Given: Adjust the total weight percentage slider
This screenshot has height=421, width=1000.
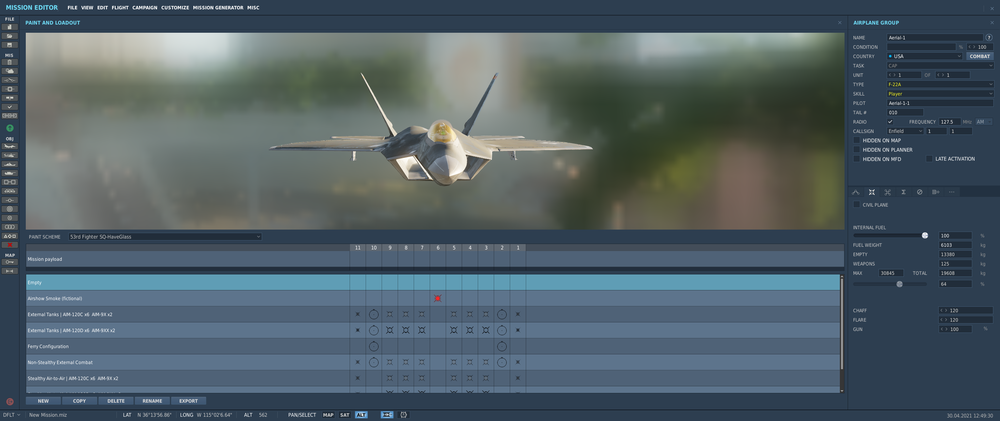Looking at the screenshot, I should click(890, 284).
